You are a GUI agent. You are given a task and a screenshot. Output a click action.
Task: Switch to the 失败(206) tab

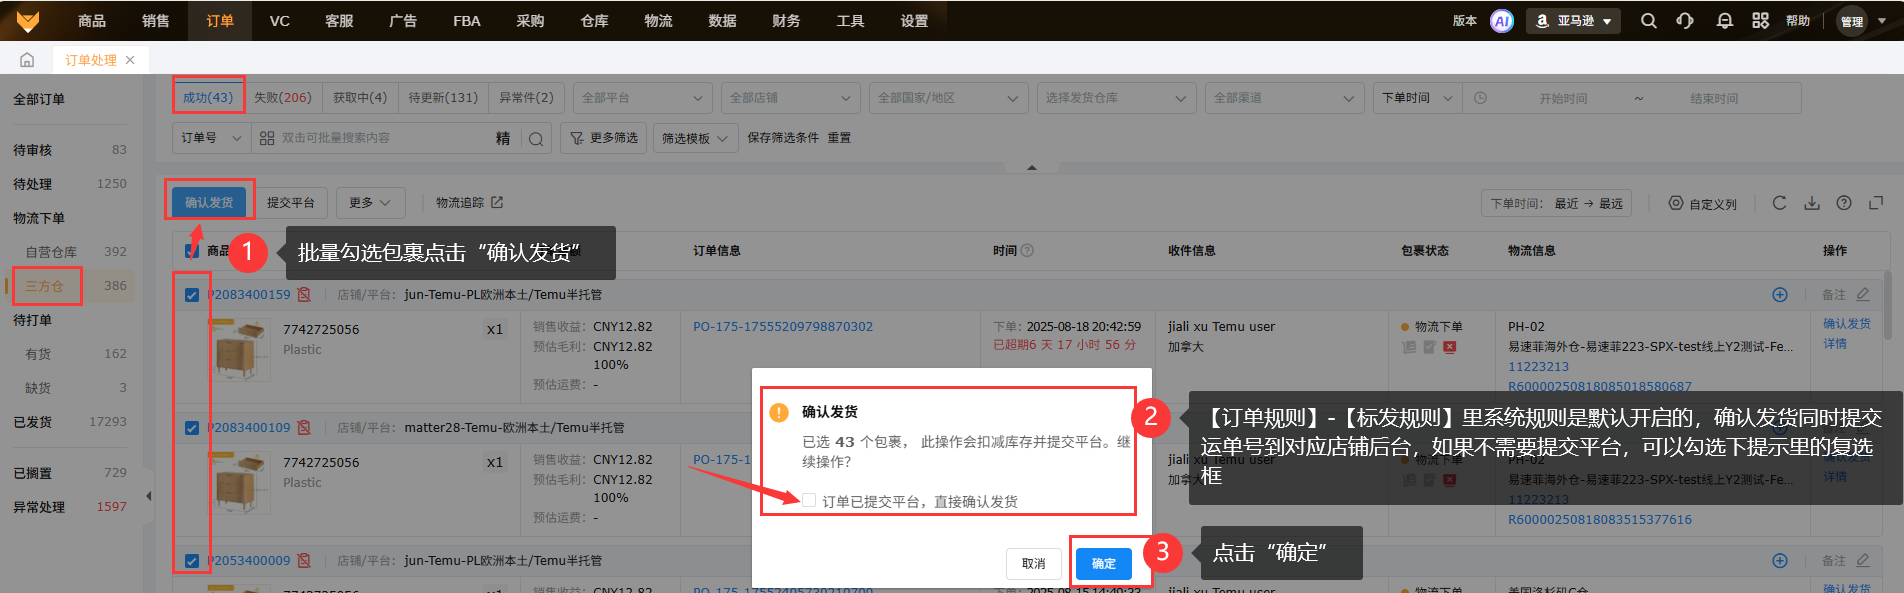coord(283,97)
